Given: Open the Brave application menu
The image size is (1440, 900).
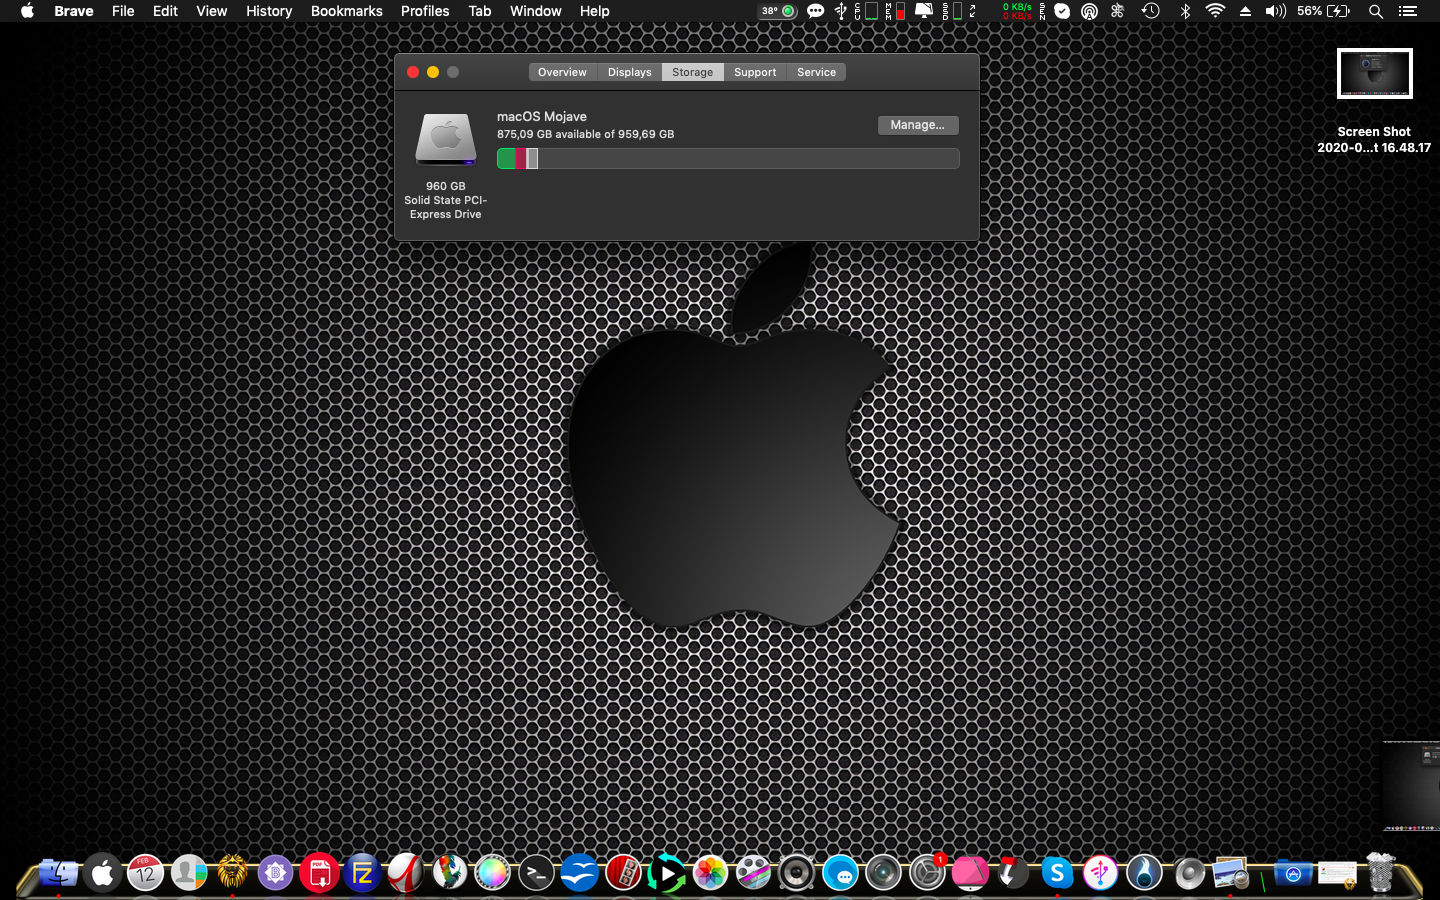Looking at the screenshot, I should click(74, 11).
